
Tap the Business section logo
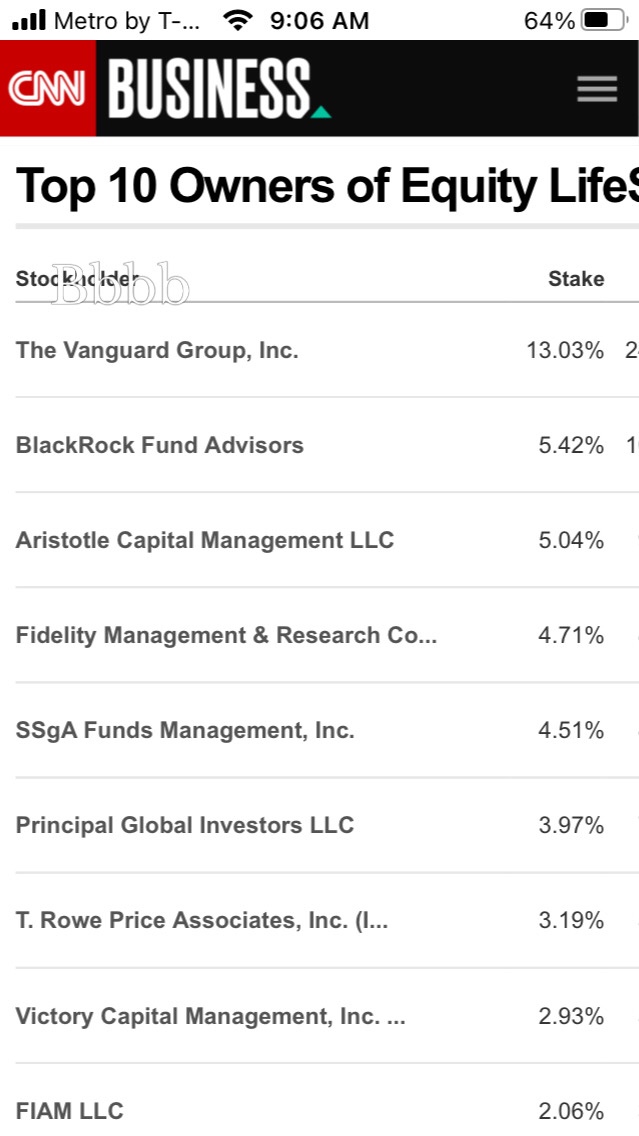(217, 90)
